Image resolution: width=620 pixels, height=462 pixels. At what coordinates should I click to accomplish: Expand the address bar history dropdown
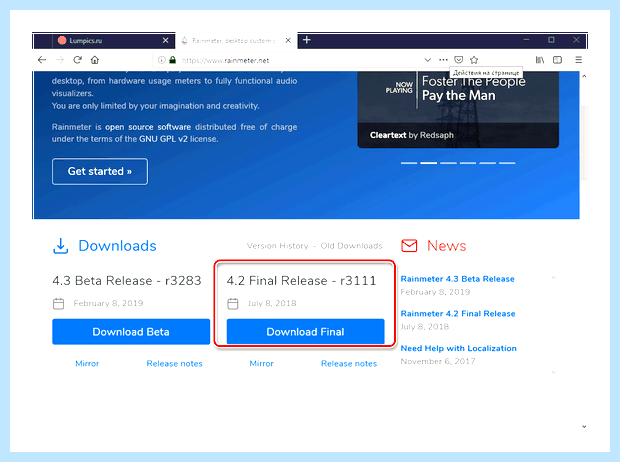point(427,60)
